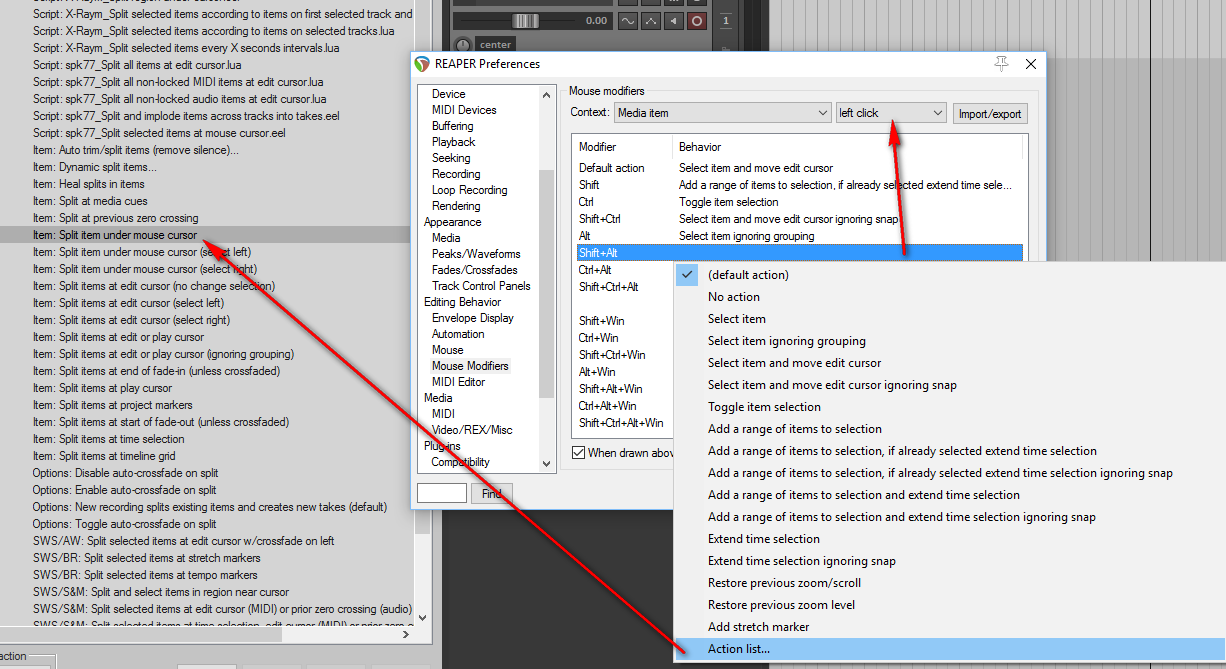Viewport: 1226px width, 669px height.
Task: Arm the track with the red record button
Action: pyautogui.click(x=697, y=21)
